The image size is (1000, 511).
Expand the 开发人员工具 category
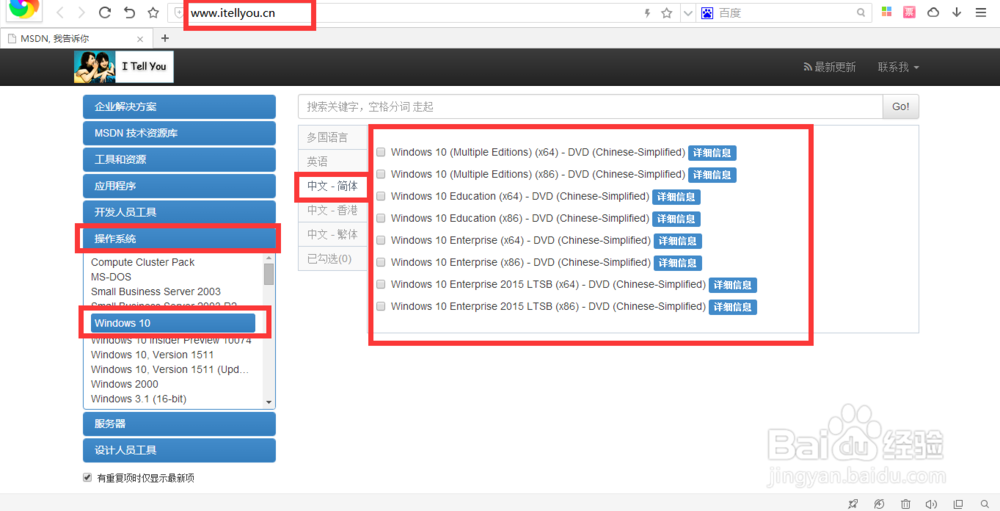point(179,212)
